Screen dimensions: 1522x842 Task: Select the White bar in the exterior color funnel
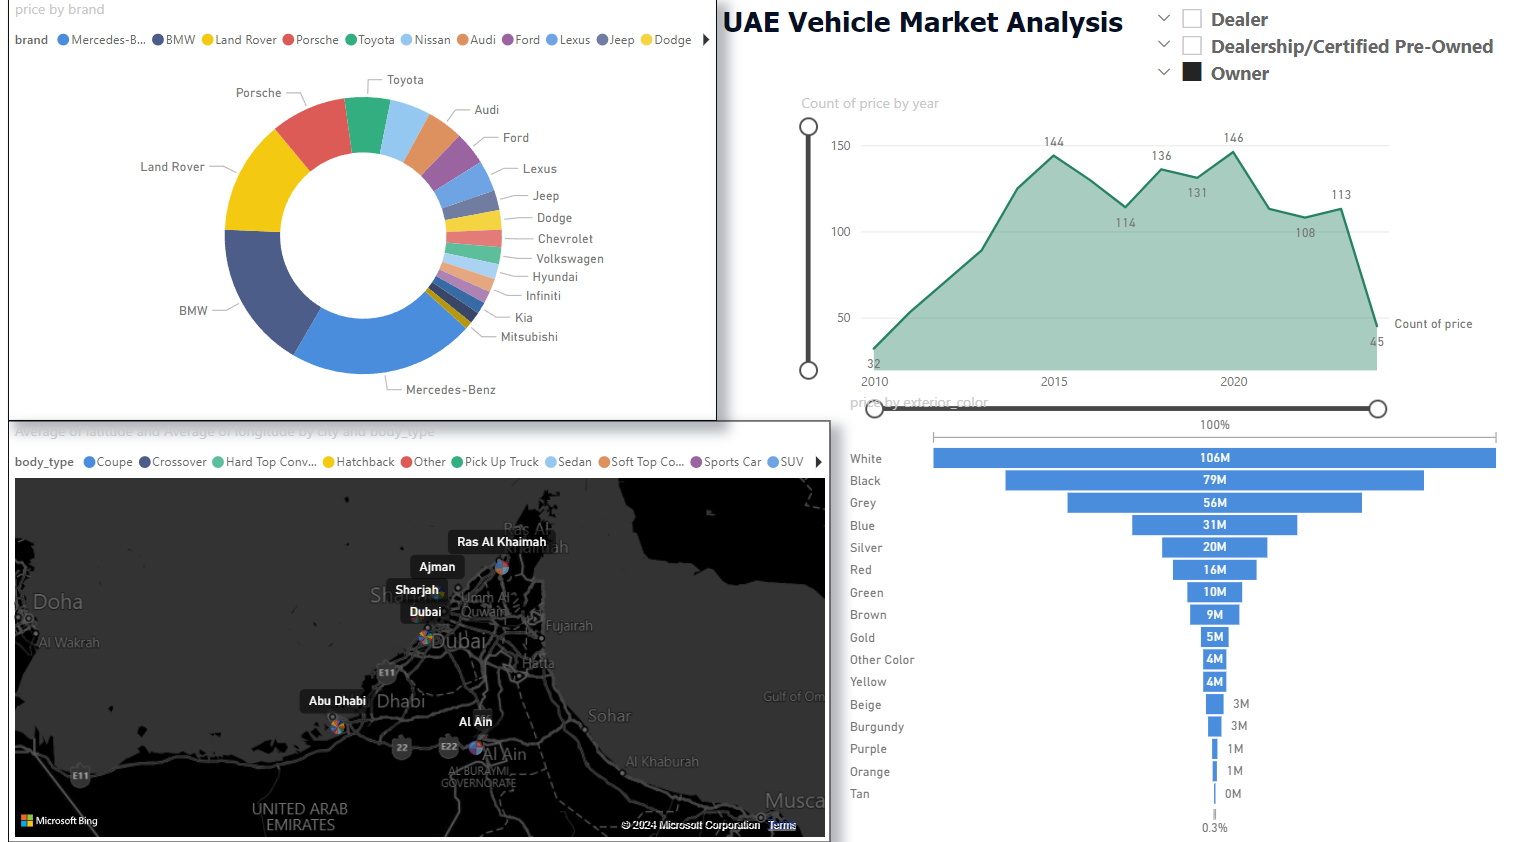pos(1213,458)
